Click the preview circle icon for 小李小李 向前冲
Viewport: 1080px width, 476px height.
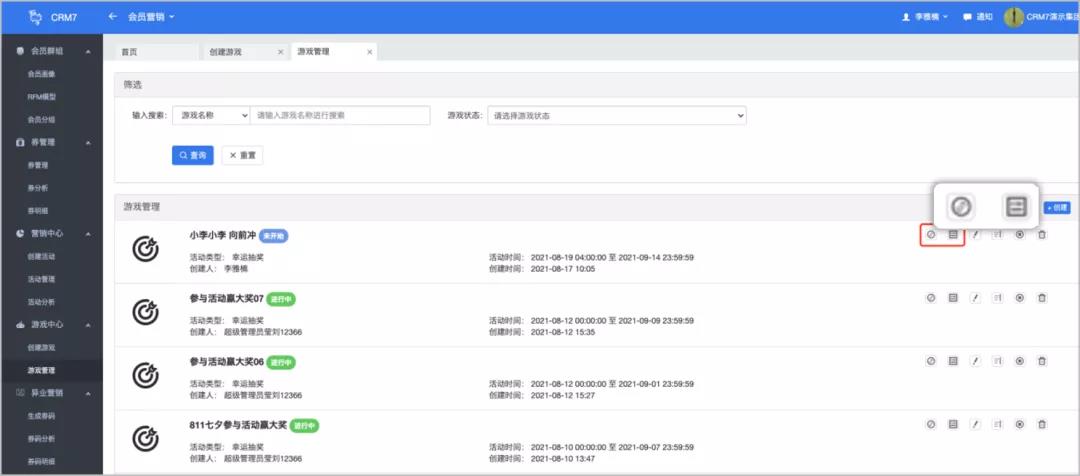[1020, 235]
